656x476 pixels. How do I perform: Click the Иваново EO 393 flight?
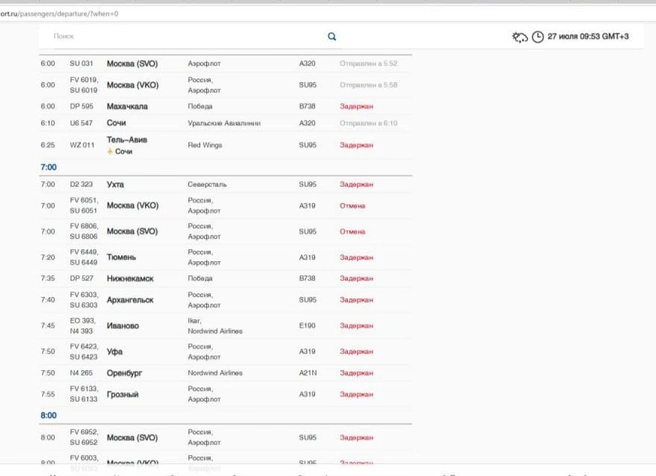pyautogui.click(x=226, y=326)
